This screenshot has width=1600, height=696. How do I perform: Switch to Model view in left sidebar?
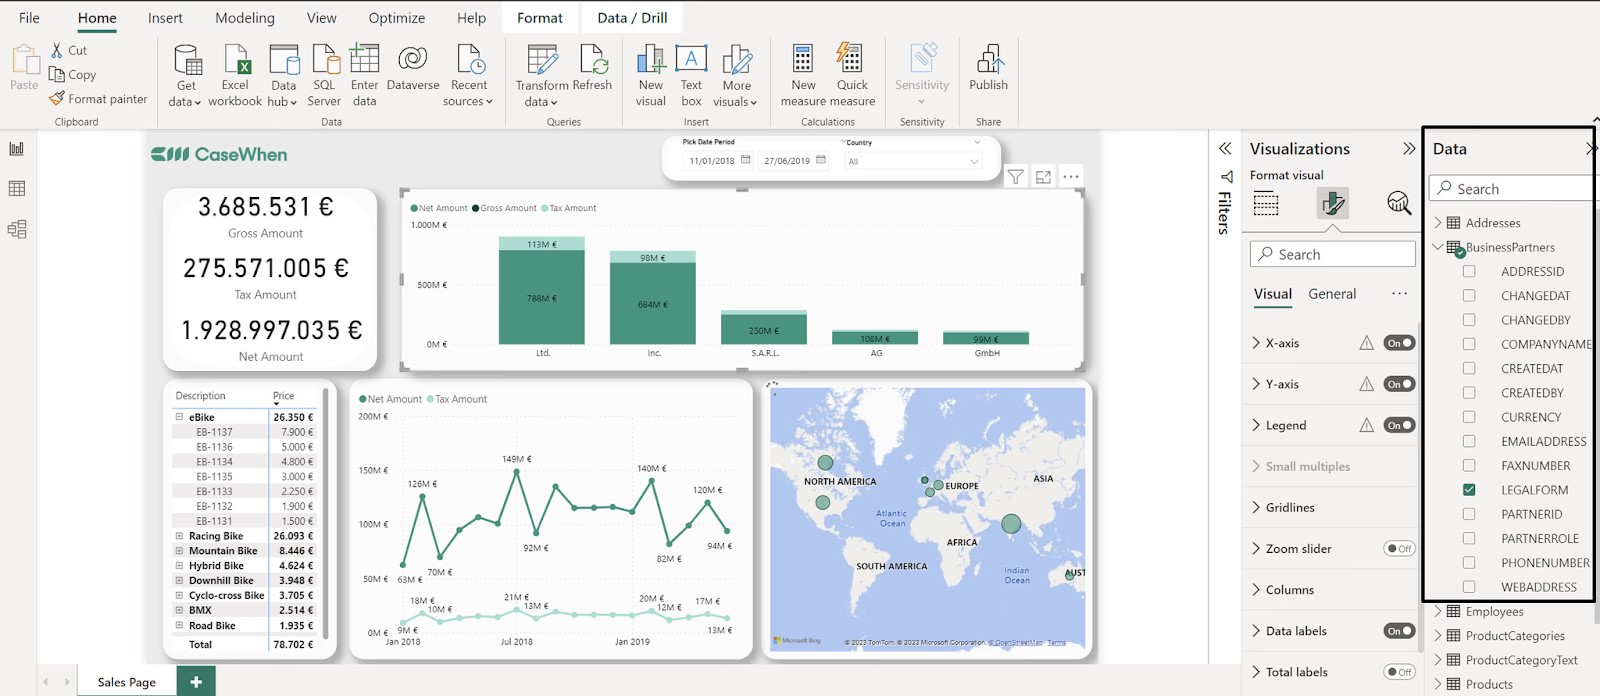click(x=17, y=229)
